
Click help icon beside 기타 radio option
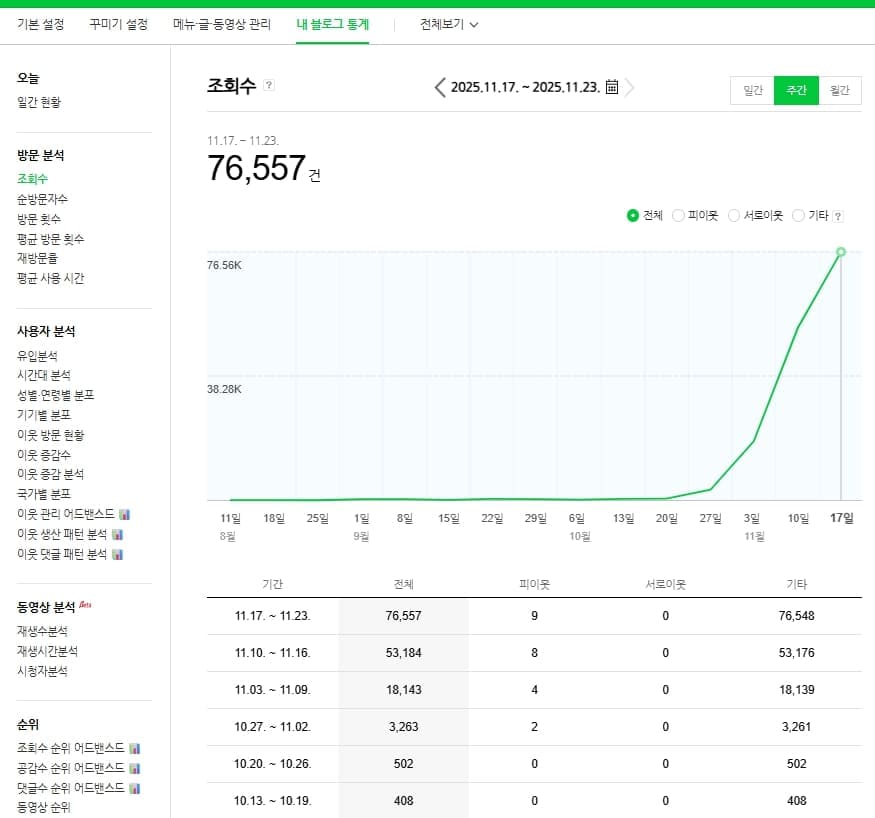(x=838, y=216)
